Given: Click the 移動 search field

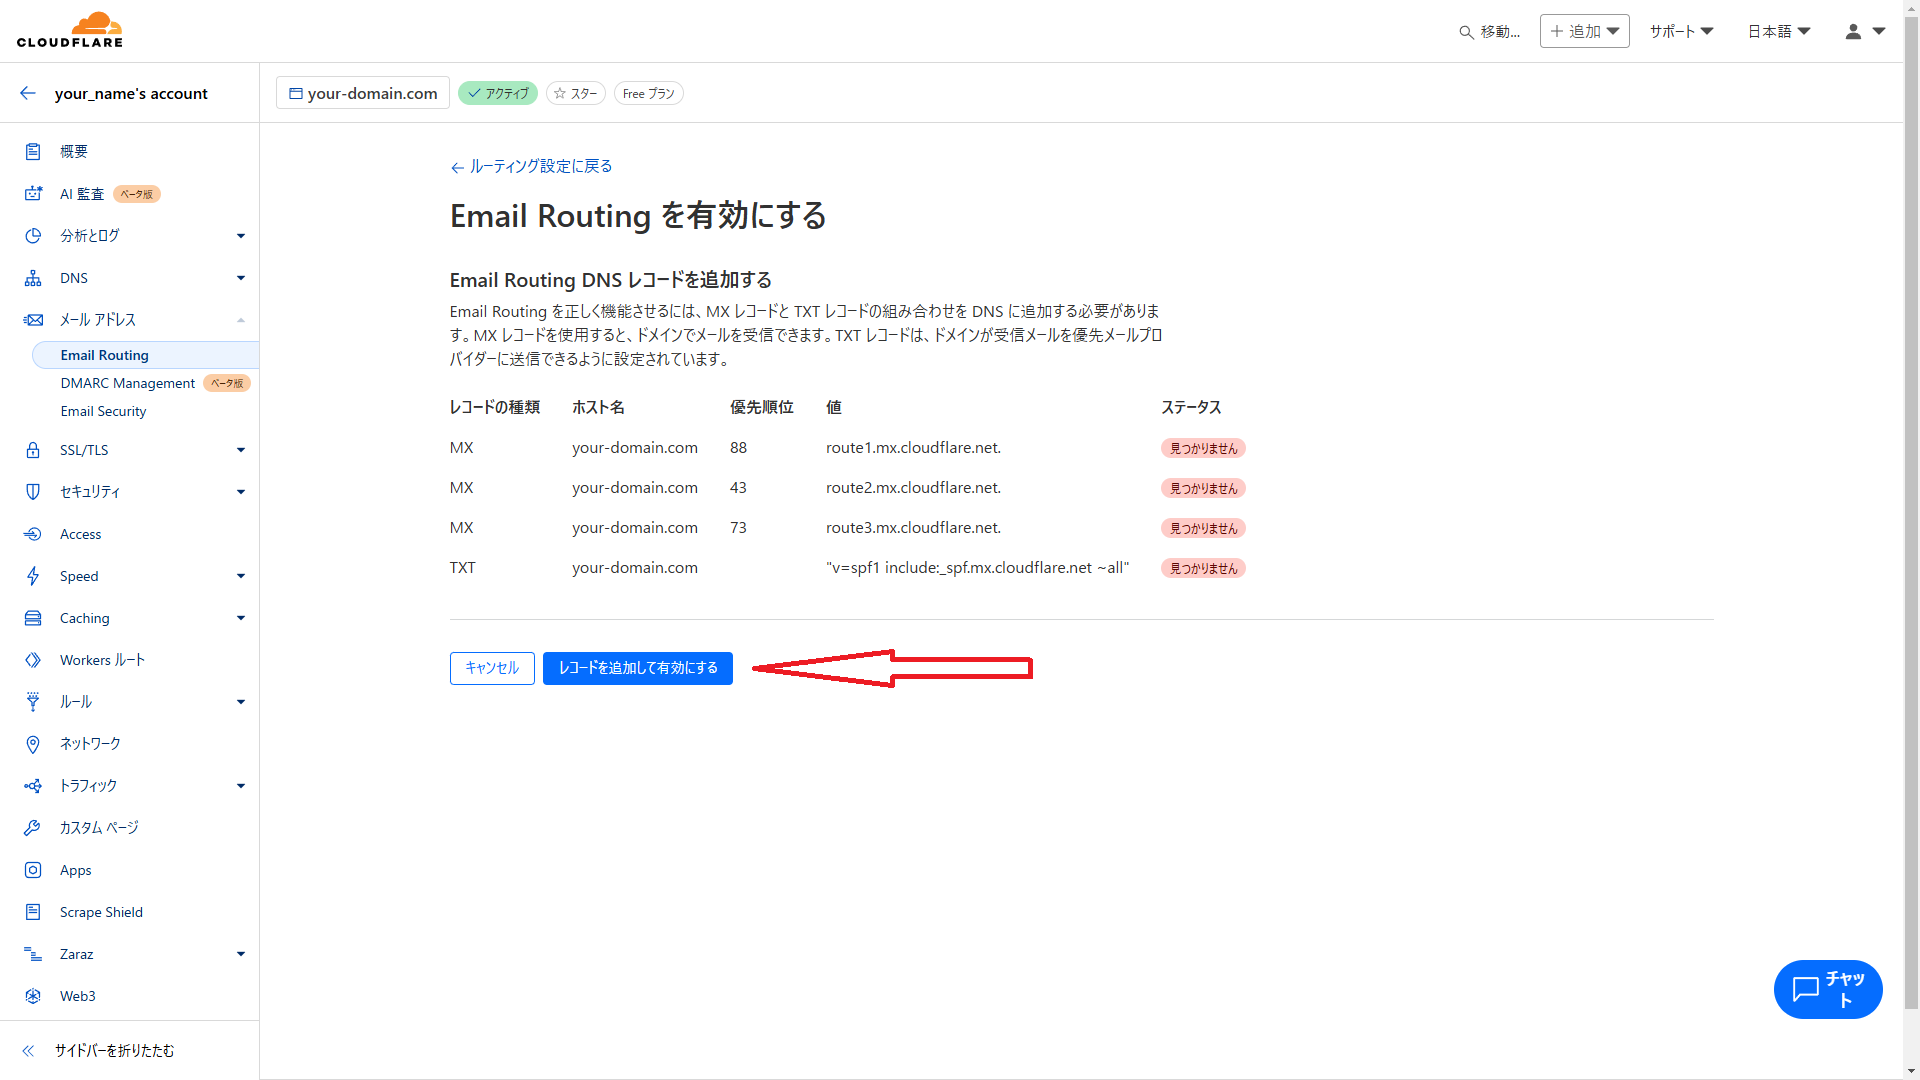Looking at the screenshot, I should [x=1490, y=31].
